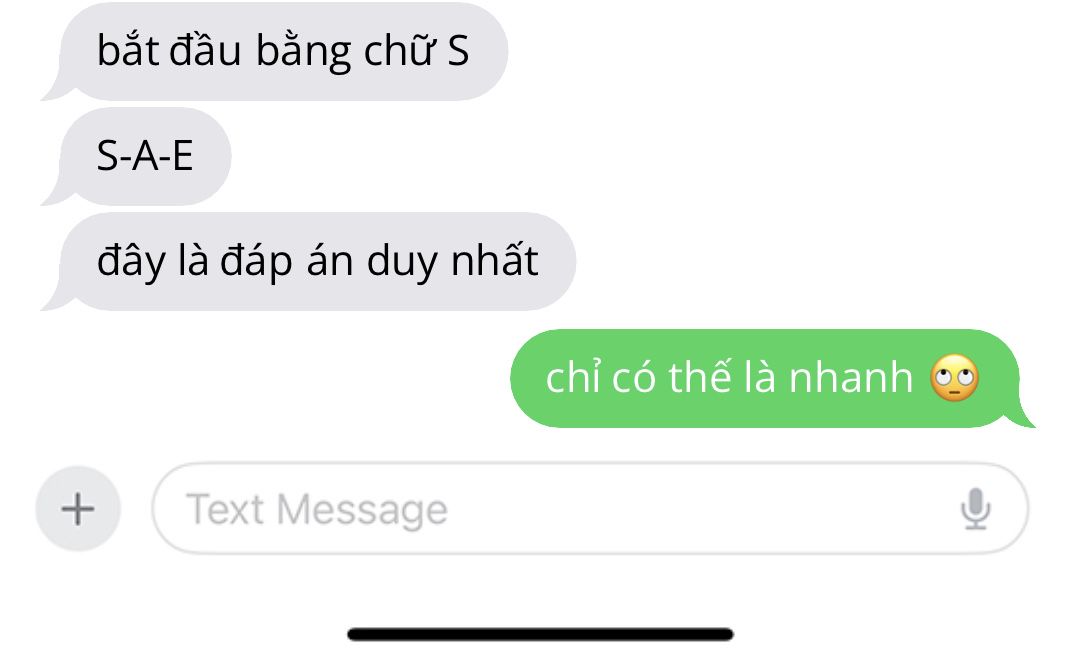The height and width of the screenshot is (664, 1080).
Task: Click the word "bắt" in first bubble
Action: [129, 50]
